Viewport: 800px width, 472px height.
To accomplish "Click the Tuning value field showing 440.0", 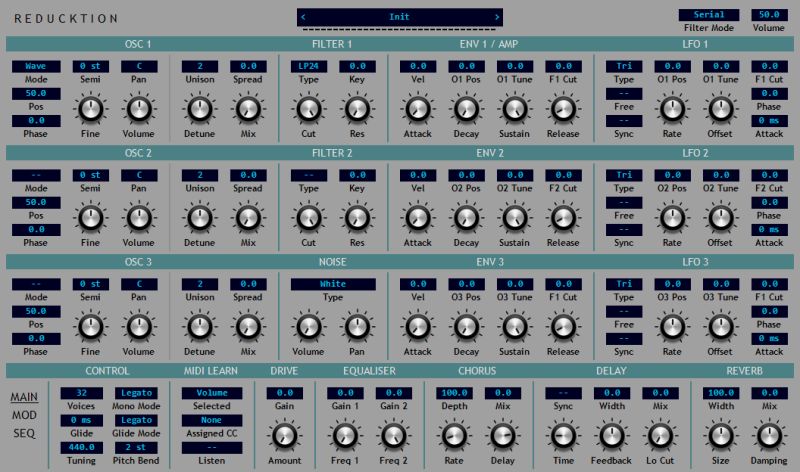I will click(82, 448).
